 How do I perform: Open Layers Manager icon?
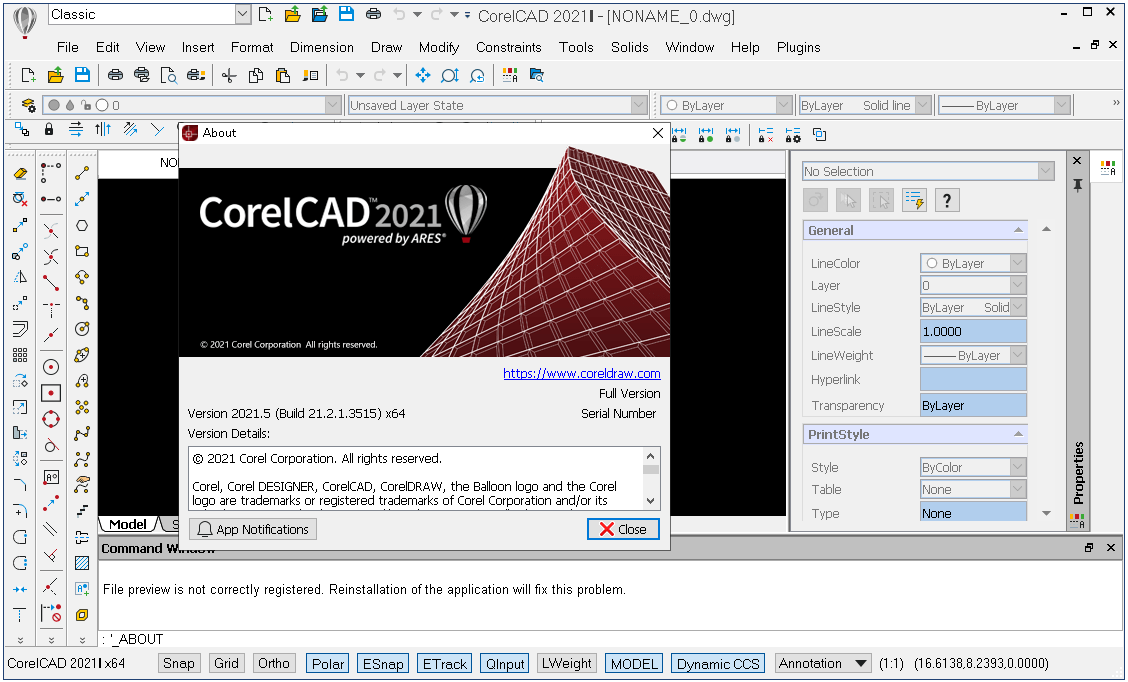(28, 105)
